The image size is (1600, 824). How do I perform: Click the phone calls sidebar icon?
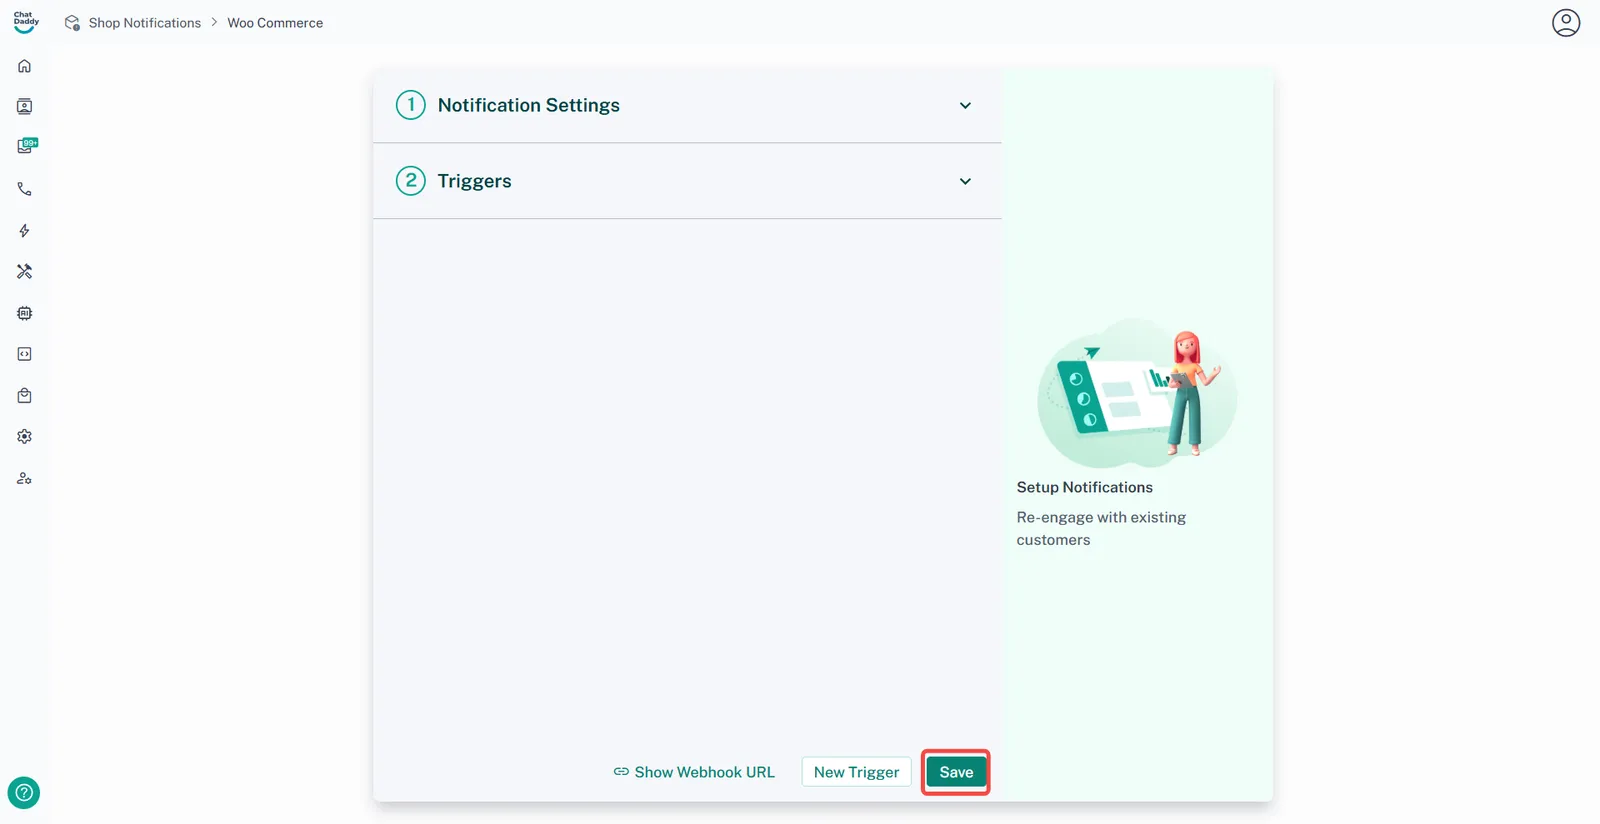[x=25, y=189]
